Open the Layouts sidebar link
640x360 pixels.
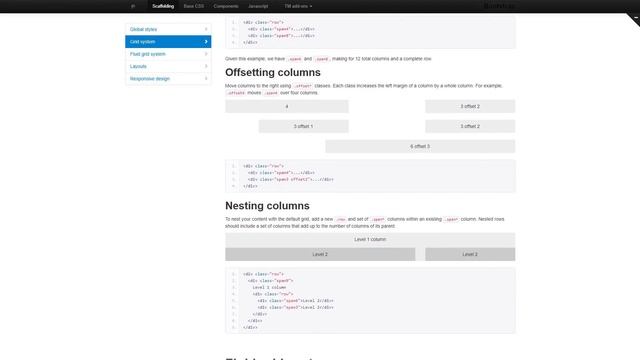[168, 66]
